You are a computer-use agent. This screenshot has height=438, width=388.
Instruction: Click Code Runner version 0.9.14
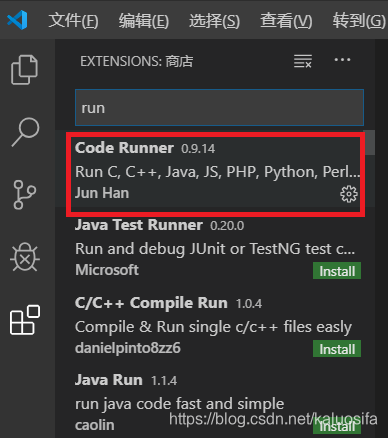tap(198, 149)
